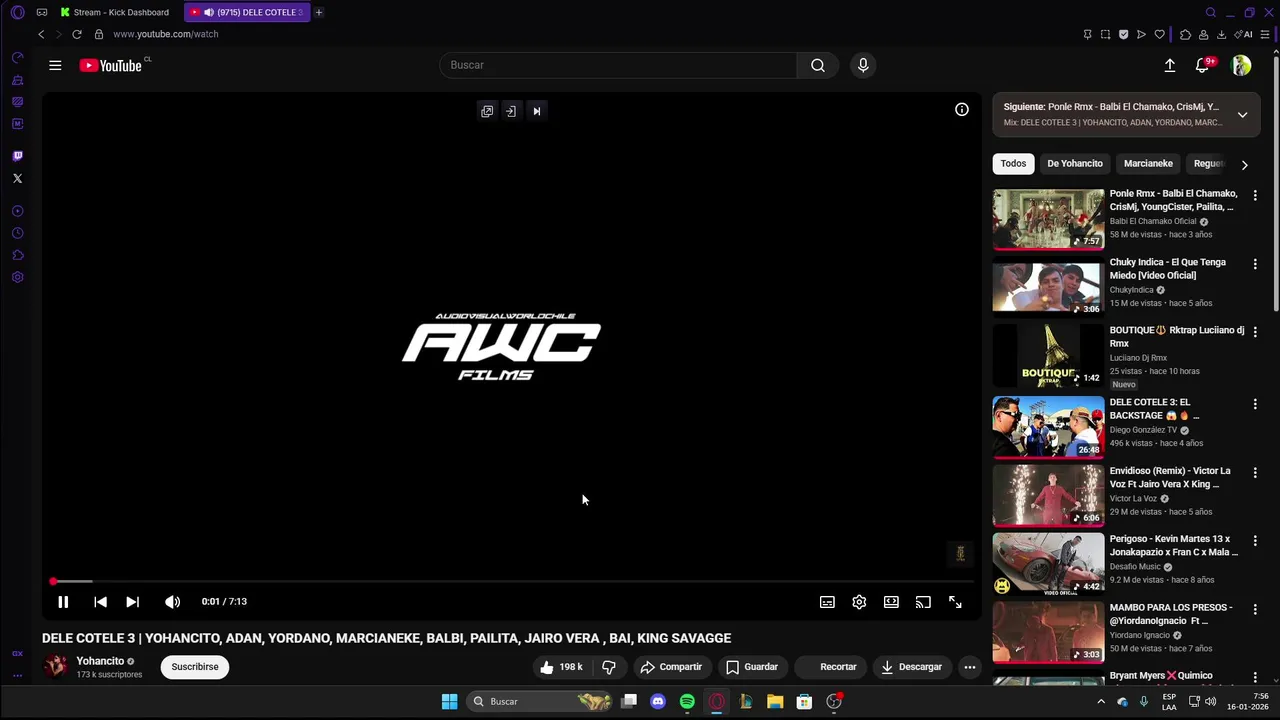Select the Marcianeke filter chip
The image size is (1280, 720).
click(1148, 164)
